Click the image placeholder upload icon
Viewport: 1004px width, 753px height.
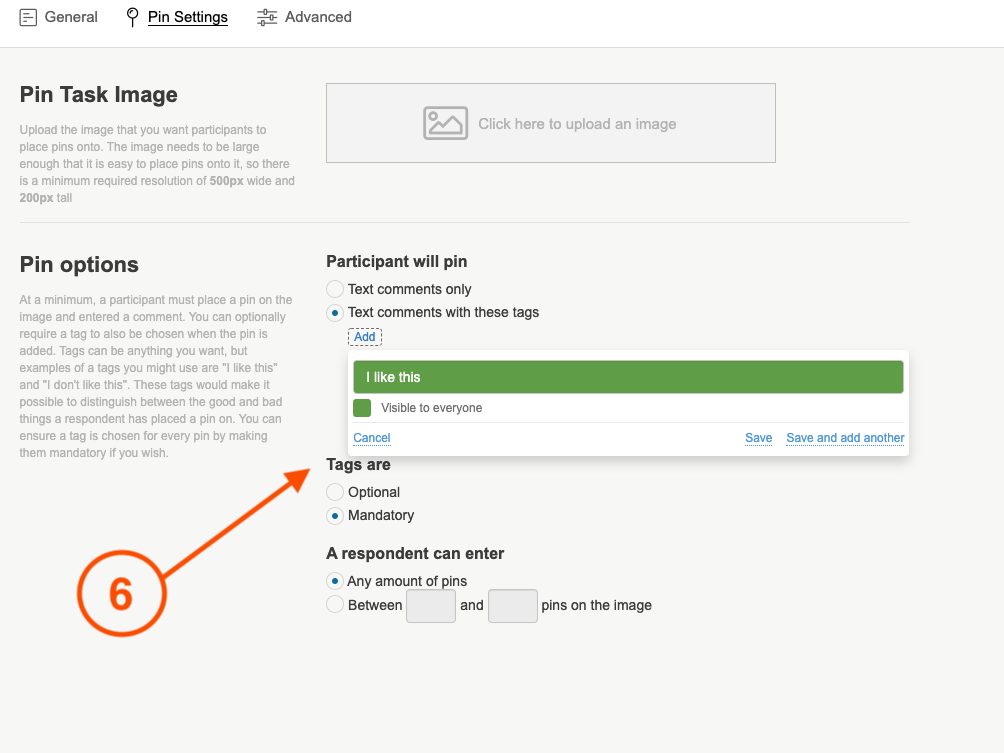pyautogui.click(x=445, y=123)
